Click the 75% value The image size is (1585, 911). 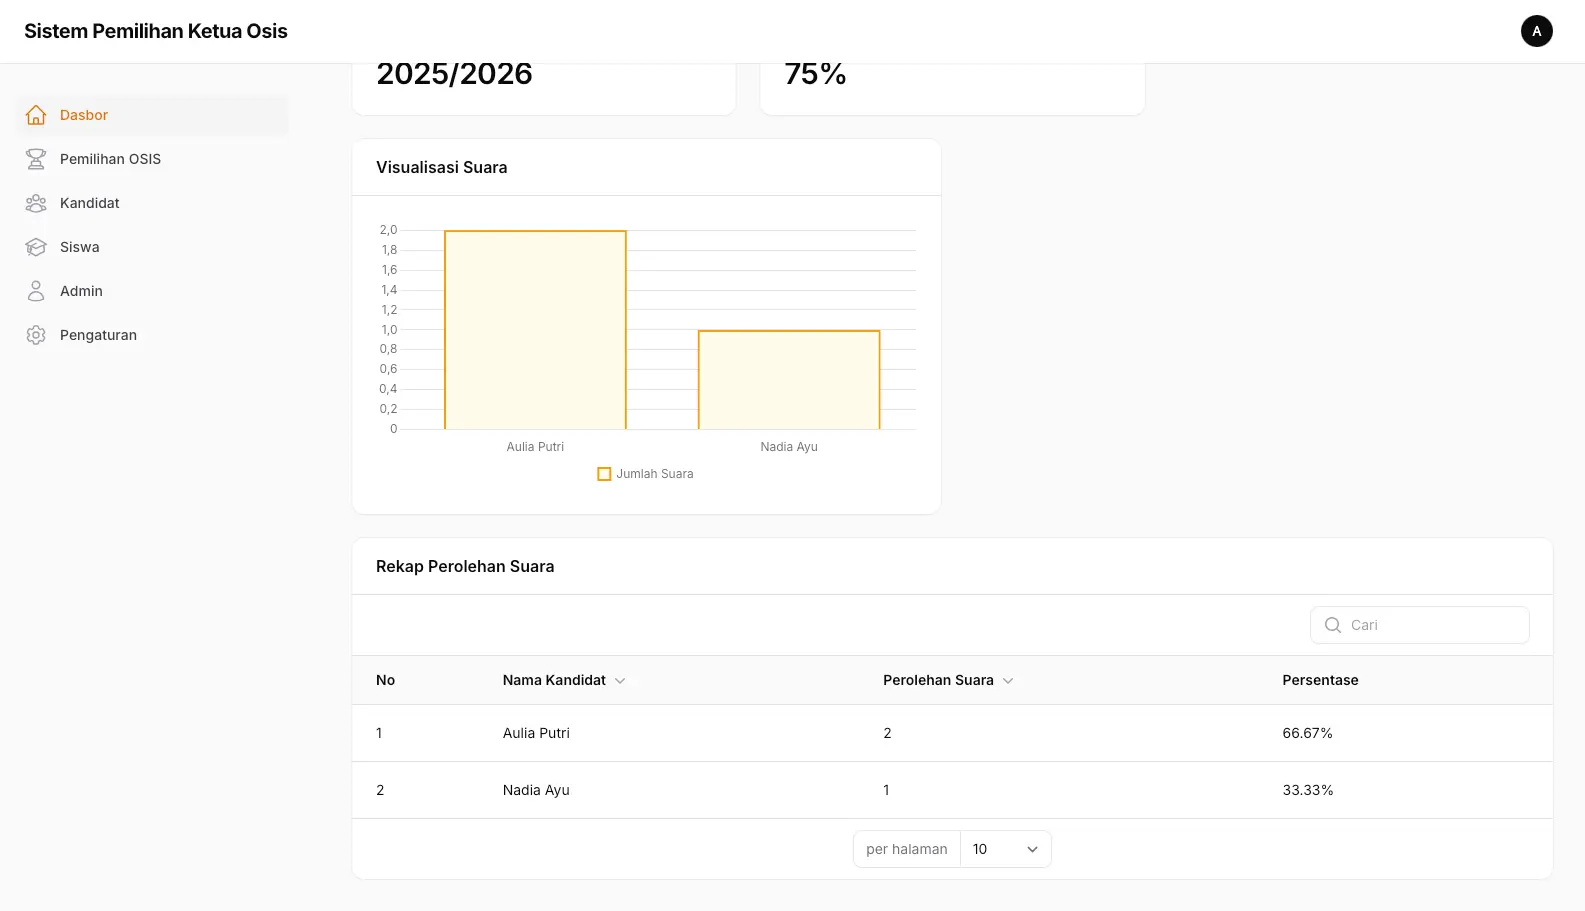coord(815,74)
